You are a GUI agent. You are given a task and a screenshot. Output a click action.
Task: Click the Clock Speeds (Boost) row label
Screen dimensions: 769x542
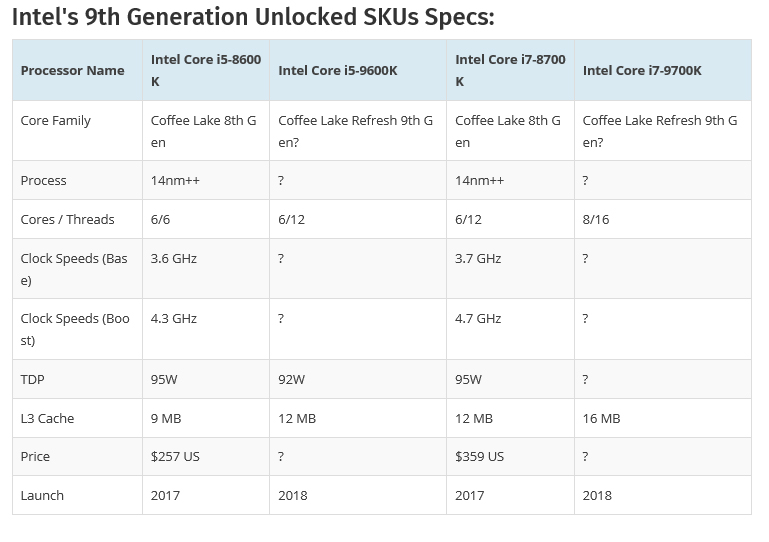click(x=74, y=329)
